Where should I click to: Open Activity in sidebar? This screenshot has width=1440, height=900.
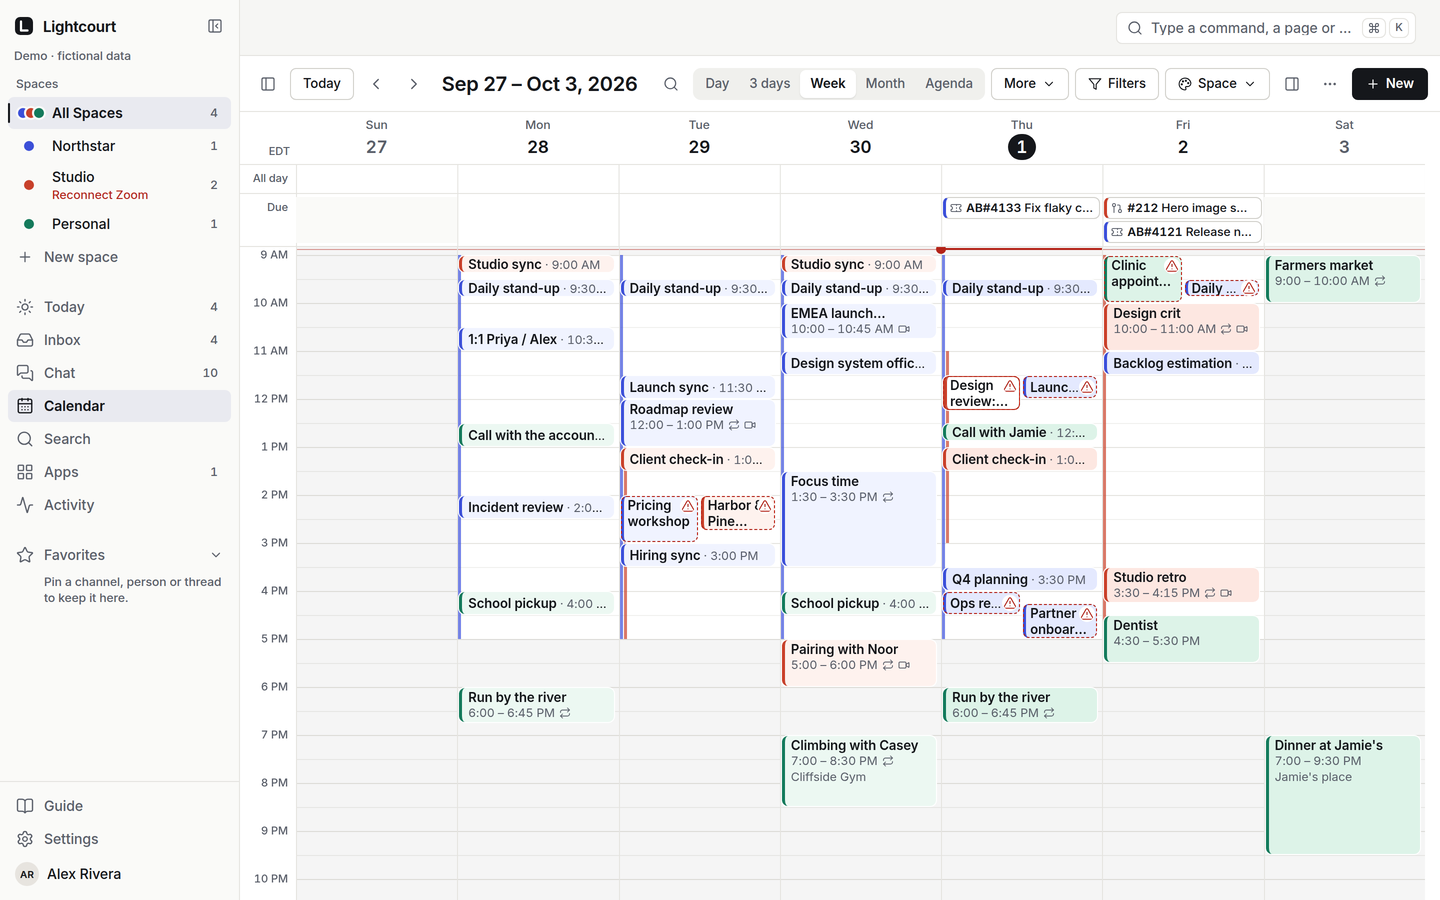[119, 505]
